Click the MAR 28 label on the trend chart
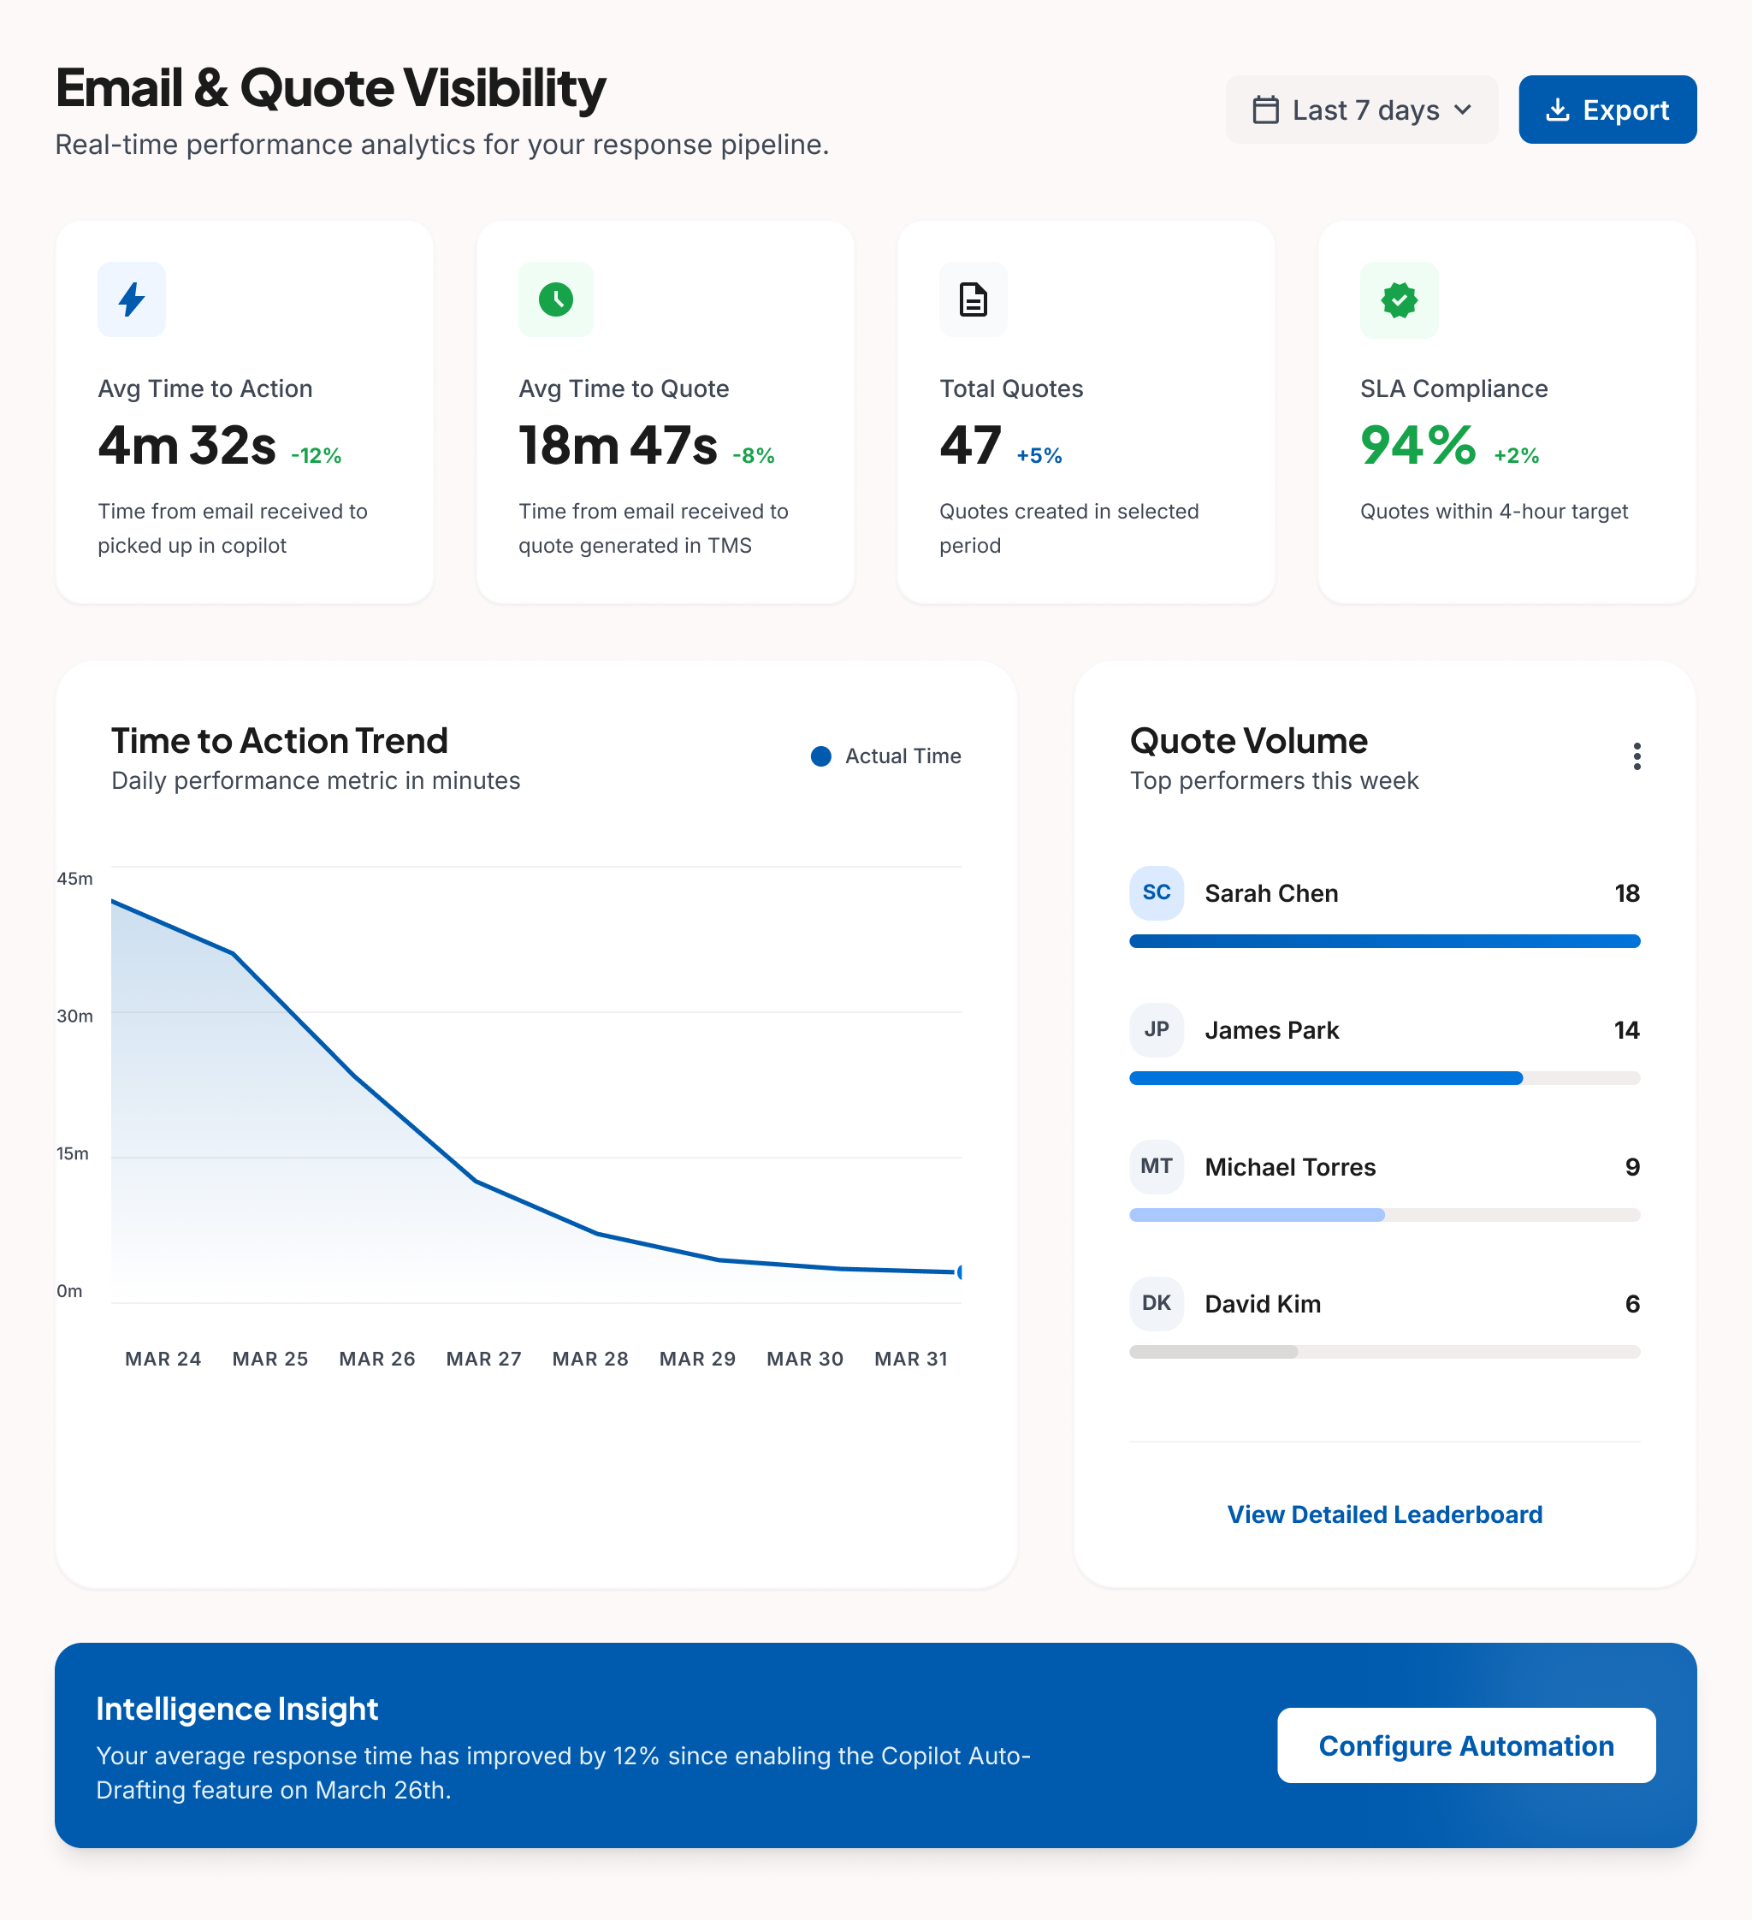This screenshot has width=1752, height=1920. pyautogui.click(x=590, y=1358)
